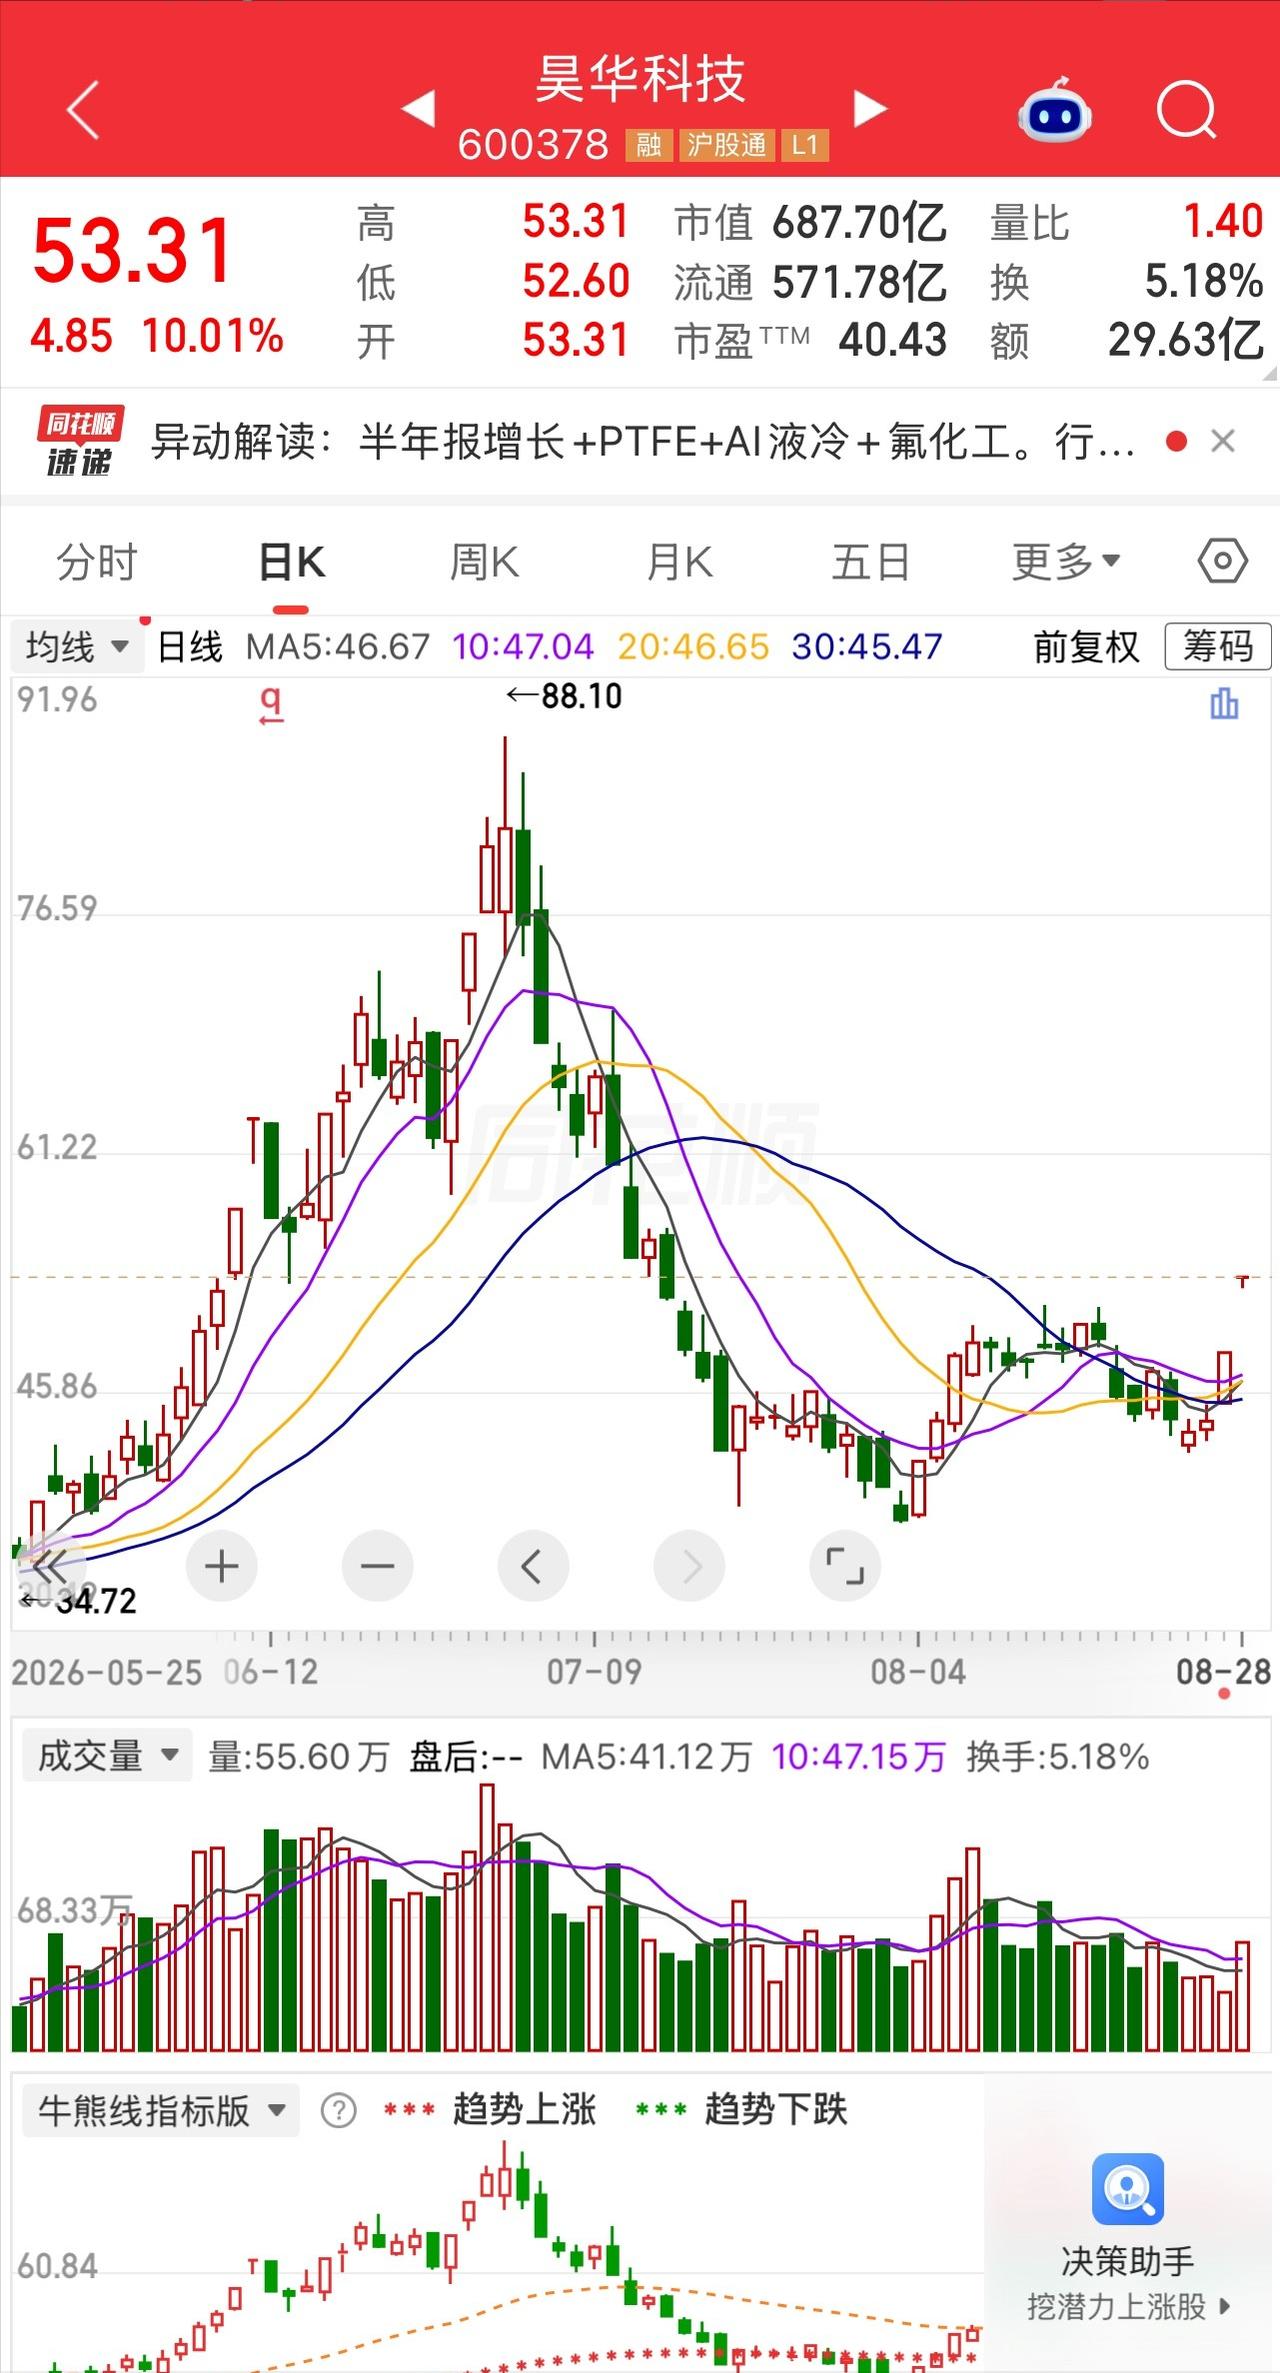This screenshot has height=2373, width=1280.
Task: Tap the 沪股通 badge
Action: point(726,145)
